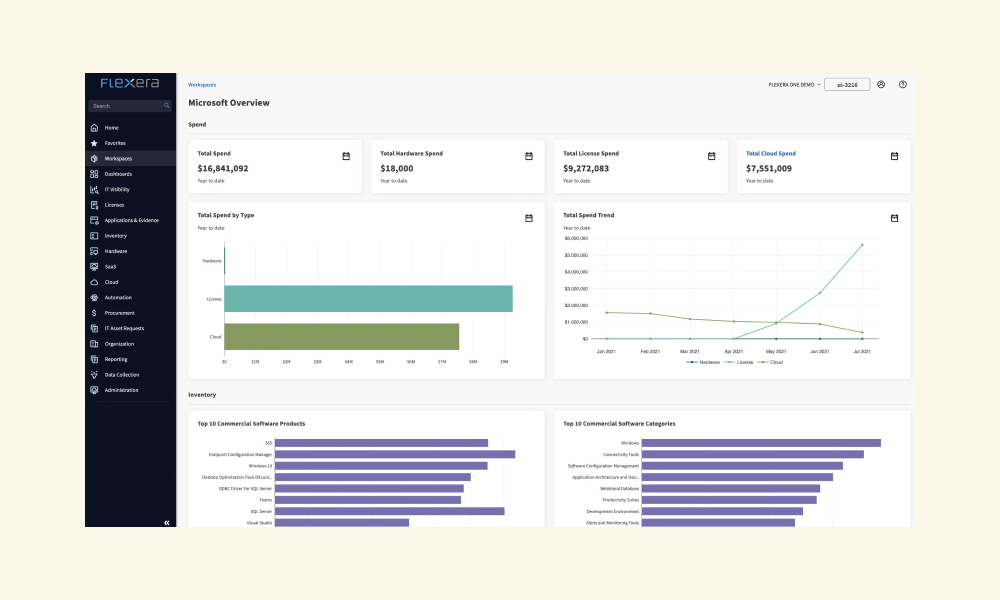Expand the FLEXERA ONE DEMO organization dropdown

(x=794, y=85)
